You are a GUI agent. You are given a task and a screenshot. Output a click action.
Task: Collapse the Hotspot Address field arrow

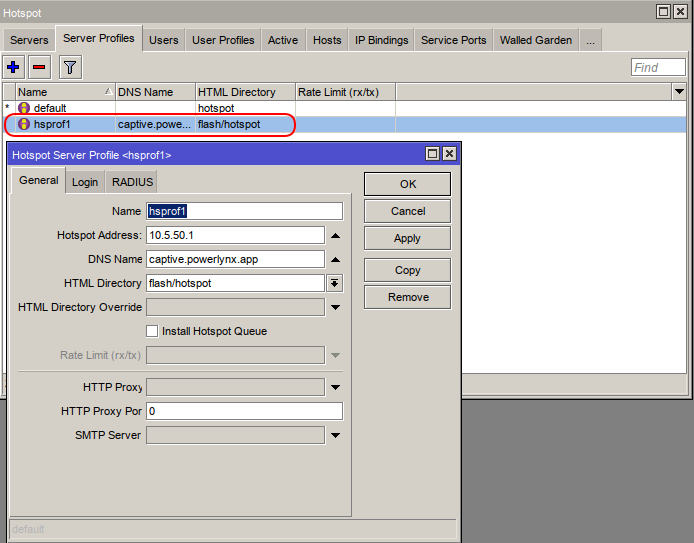pyautogui.click(x=335, y=235)
